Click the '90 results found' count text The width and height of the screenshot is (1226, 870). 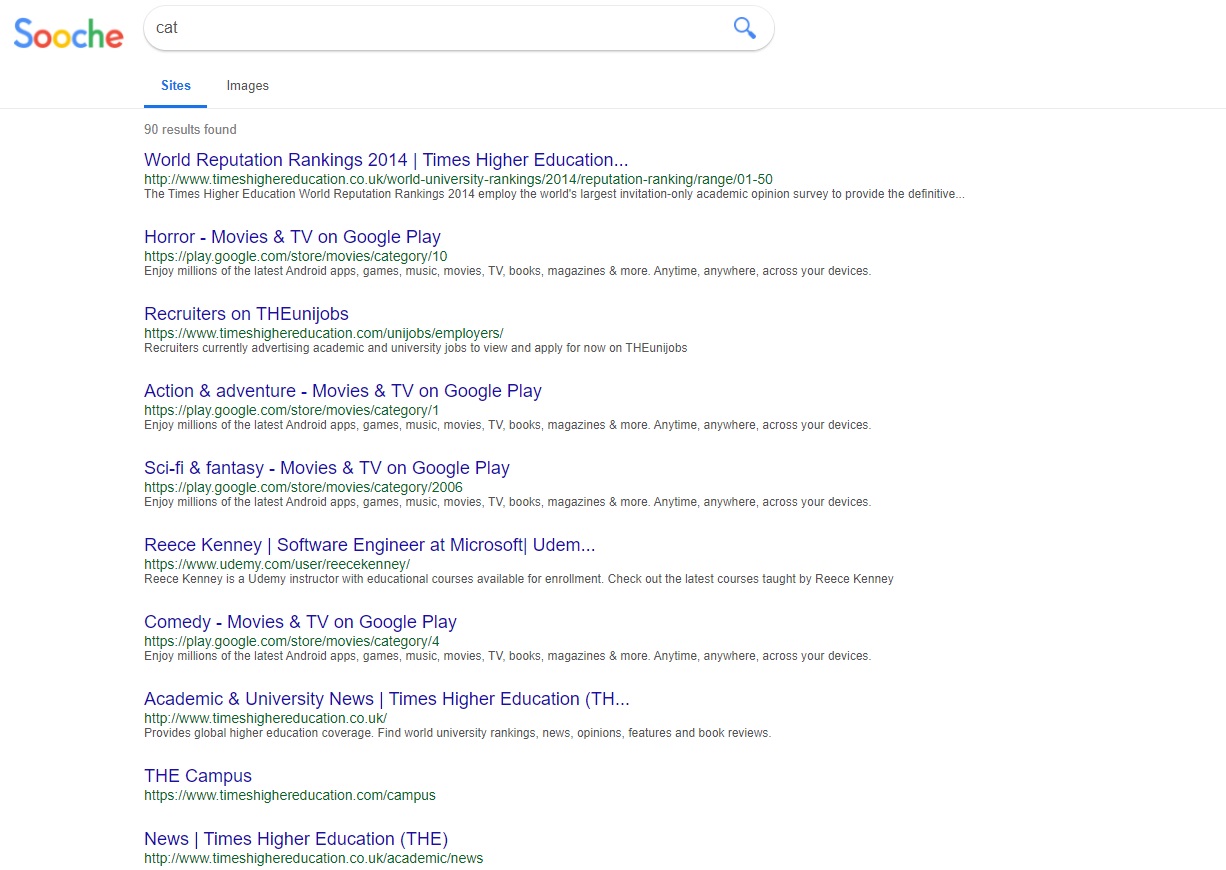click(190, 130)
